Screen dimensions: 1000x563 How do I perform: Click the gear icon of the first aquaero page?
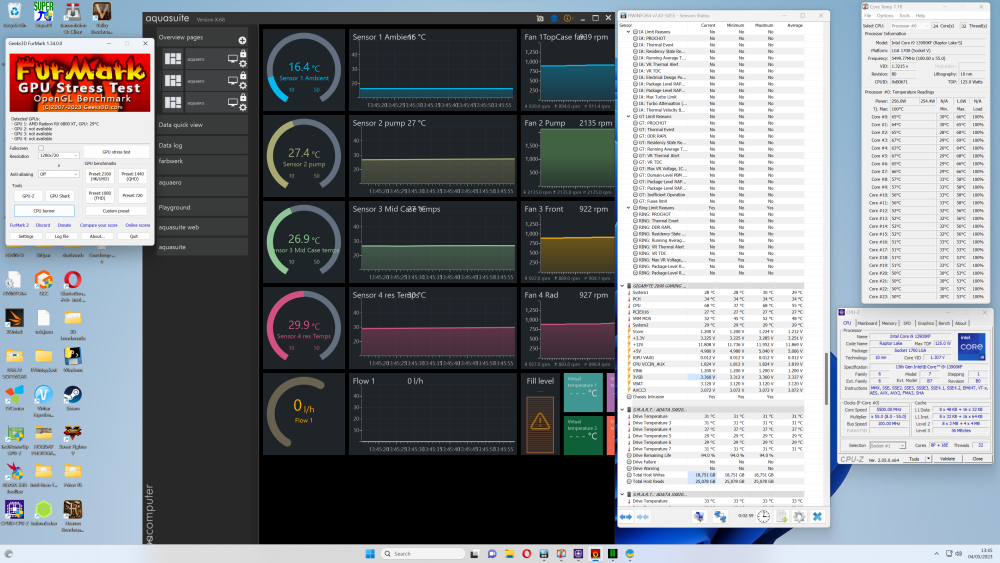tap(243, 63)
